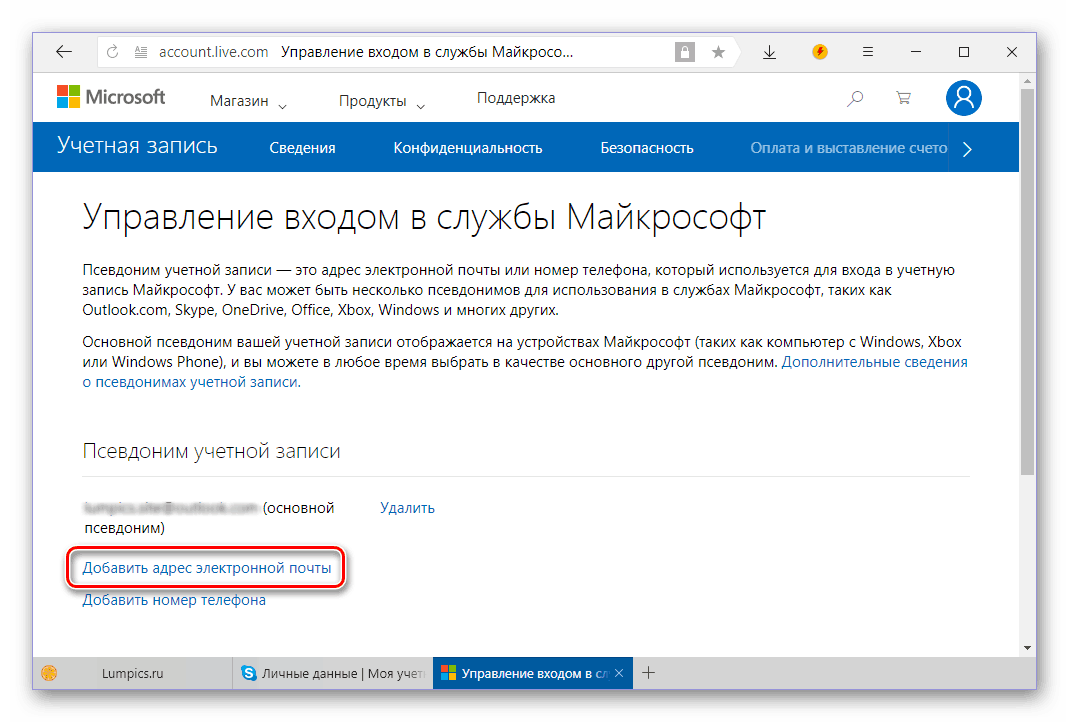Click the user account avatar icon
The height and width of the screenshot is (722, 1069).
point(963,97)
